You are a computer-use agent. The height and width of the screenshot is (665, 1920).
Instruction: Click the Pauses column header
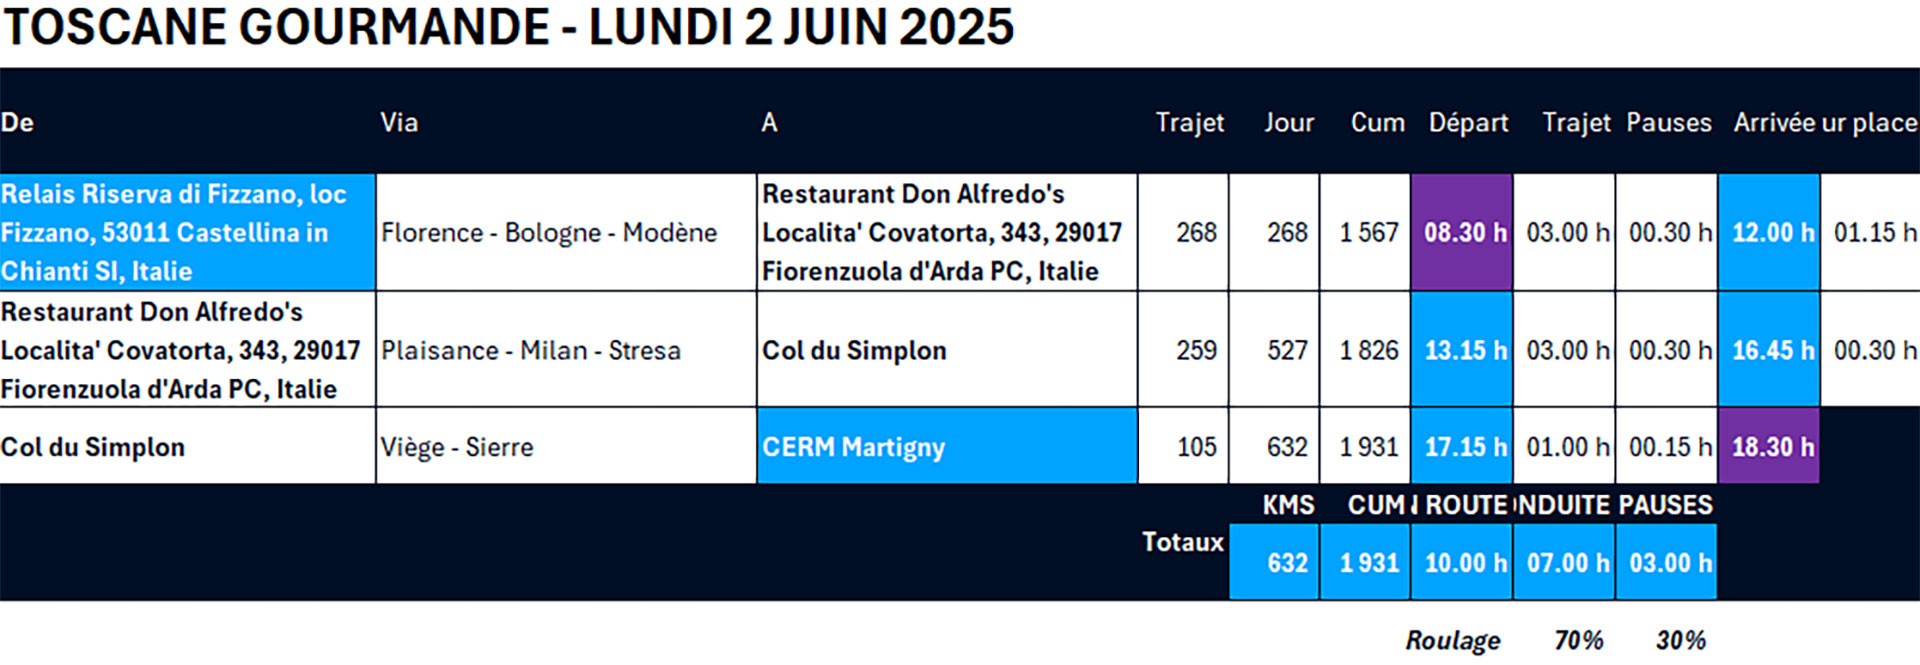point(1668,123)
